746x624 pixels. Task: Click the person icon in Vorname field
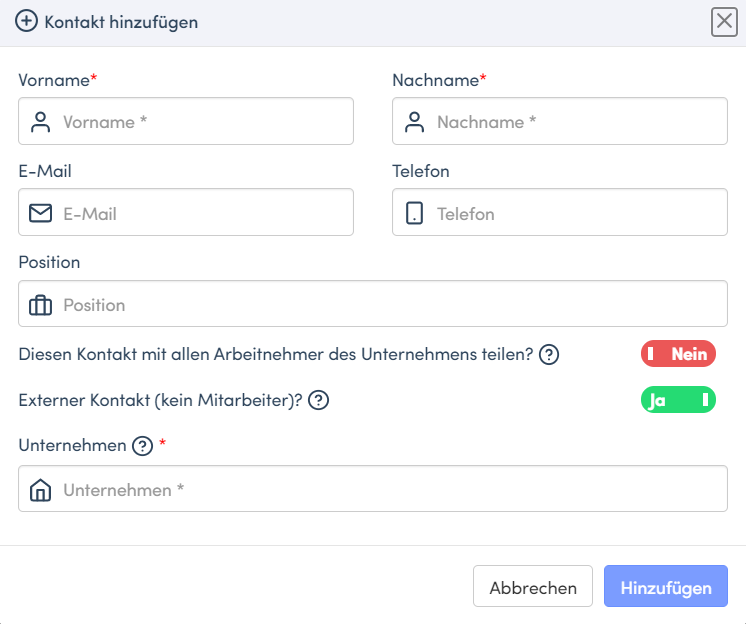tap(40, 122)
